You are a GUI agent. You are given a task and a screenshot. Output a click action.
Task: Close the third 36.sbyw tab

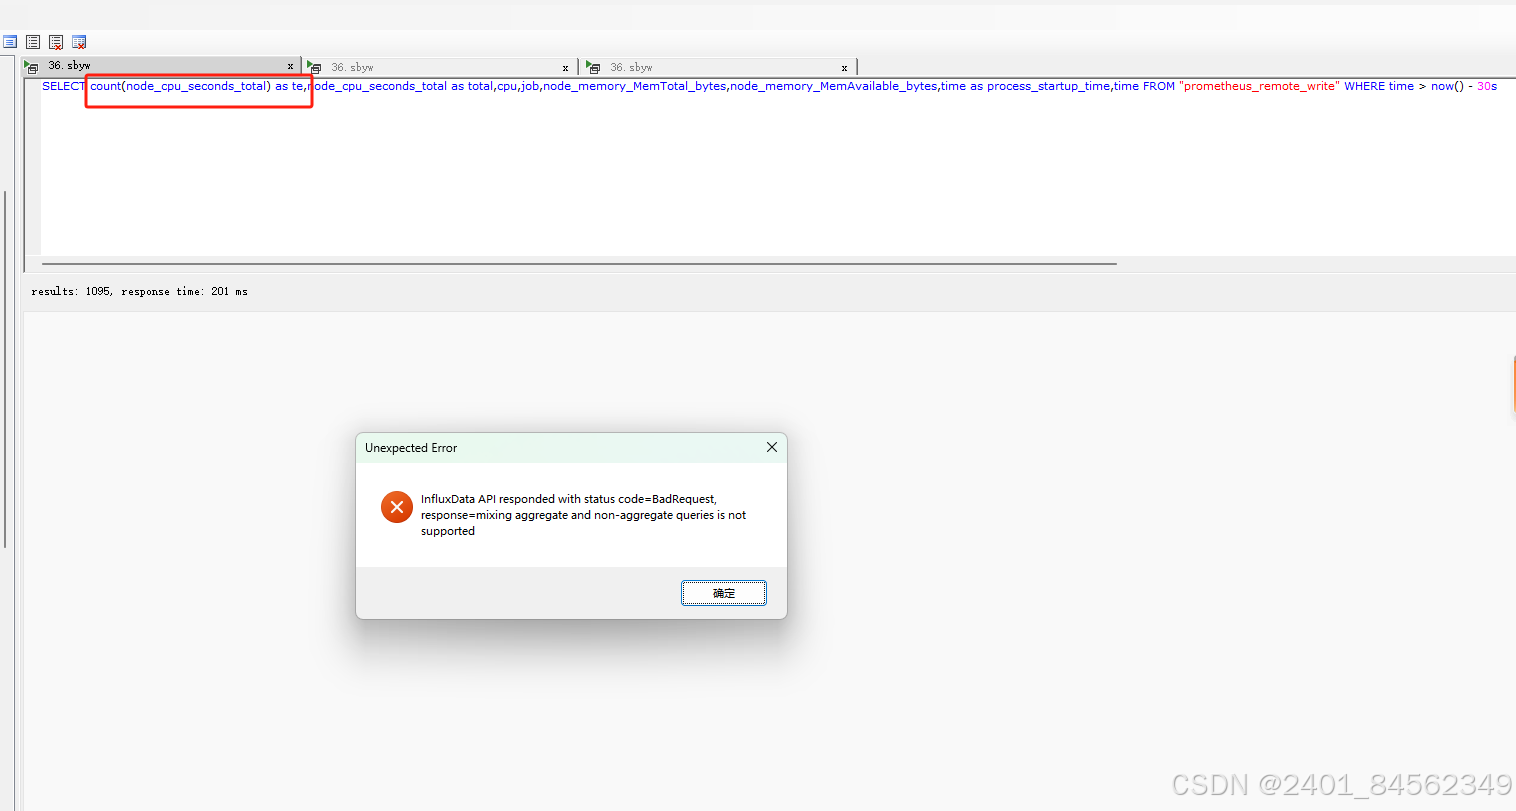pyautogui.click(x=844, y=68)
